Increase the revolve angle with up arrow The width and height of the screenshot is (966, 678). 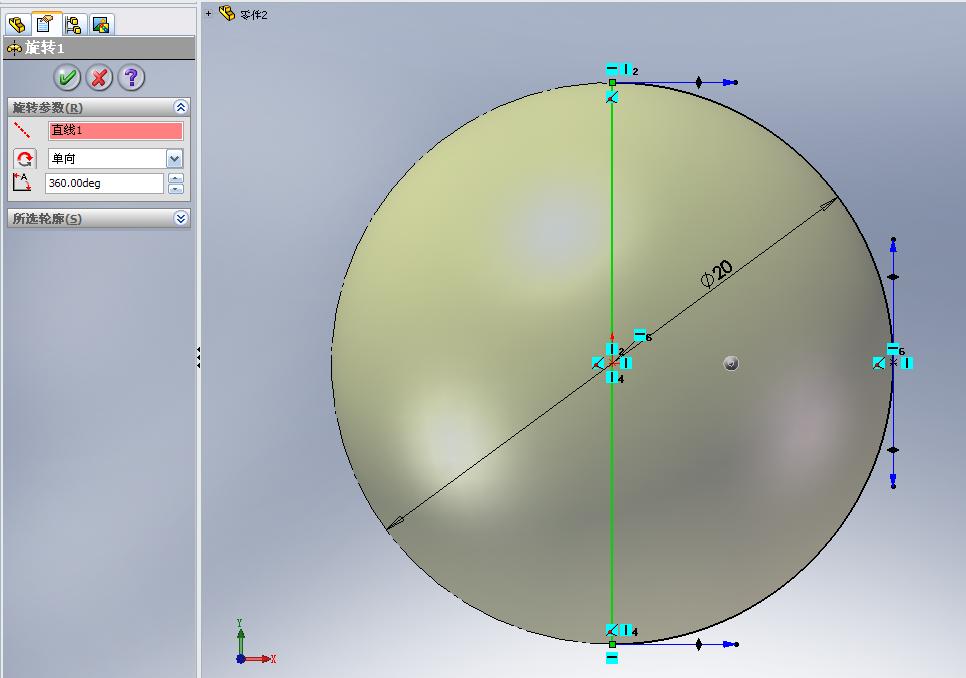tap(176, 178)
